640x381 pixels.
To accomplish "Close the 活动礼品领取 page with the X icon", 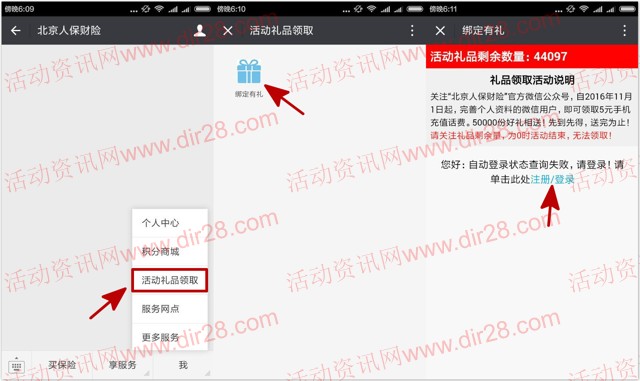I will tap(228, 31).
